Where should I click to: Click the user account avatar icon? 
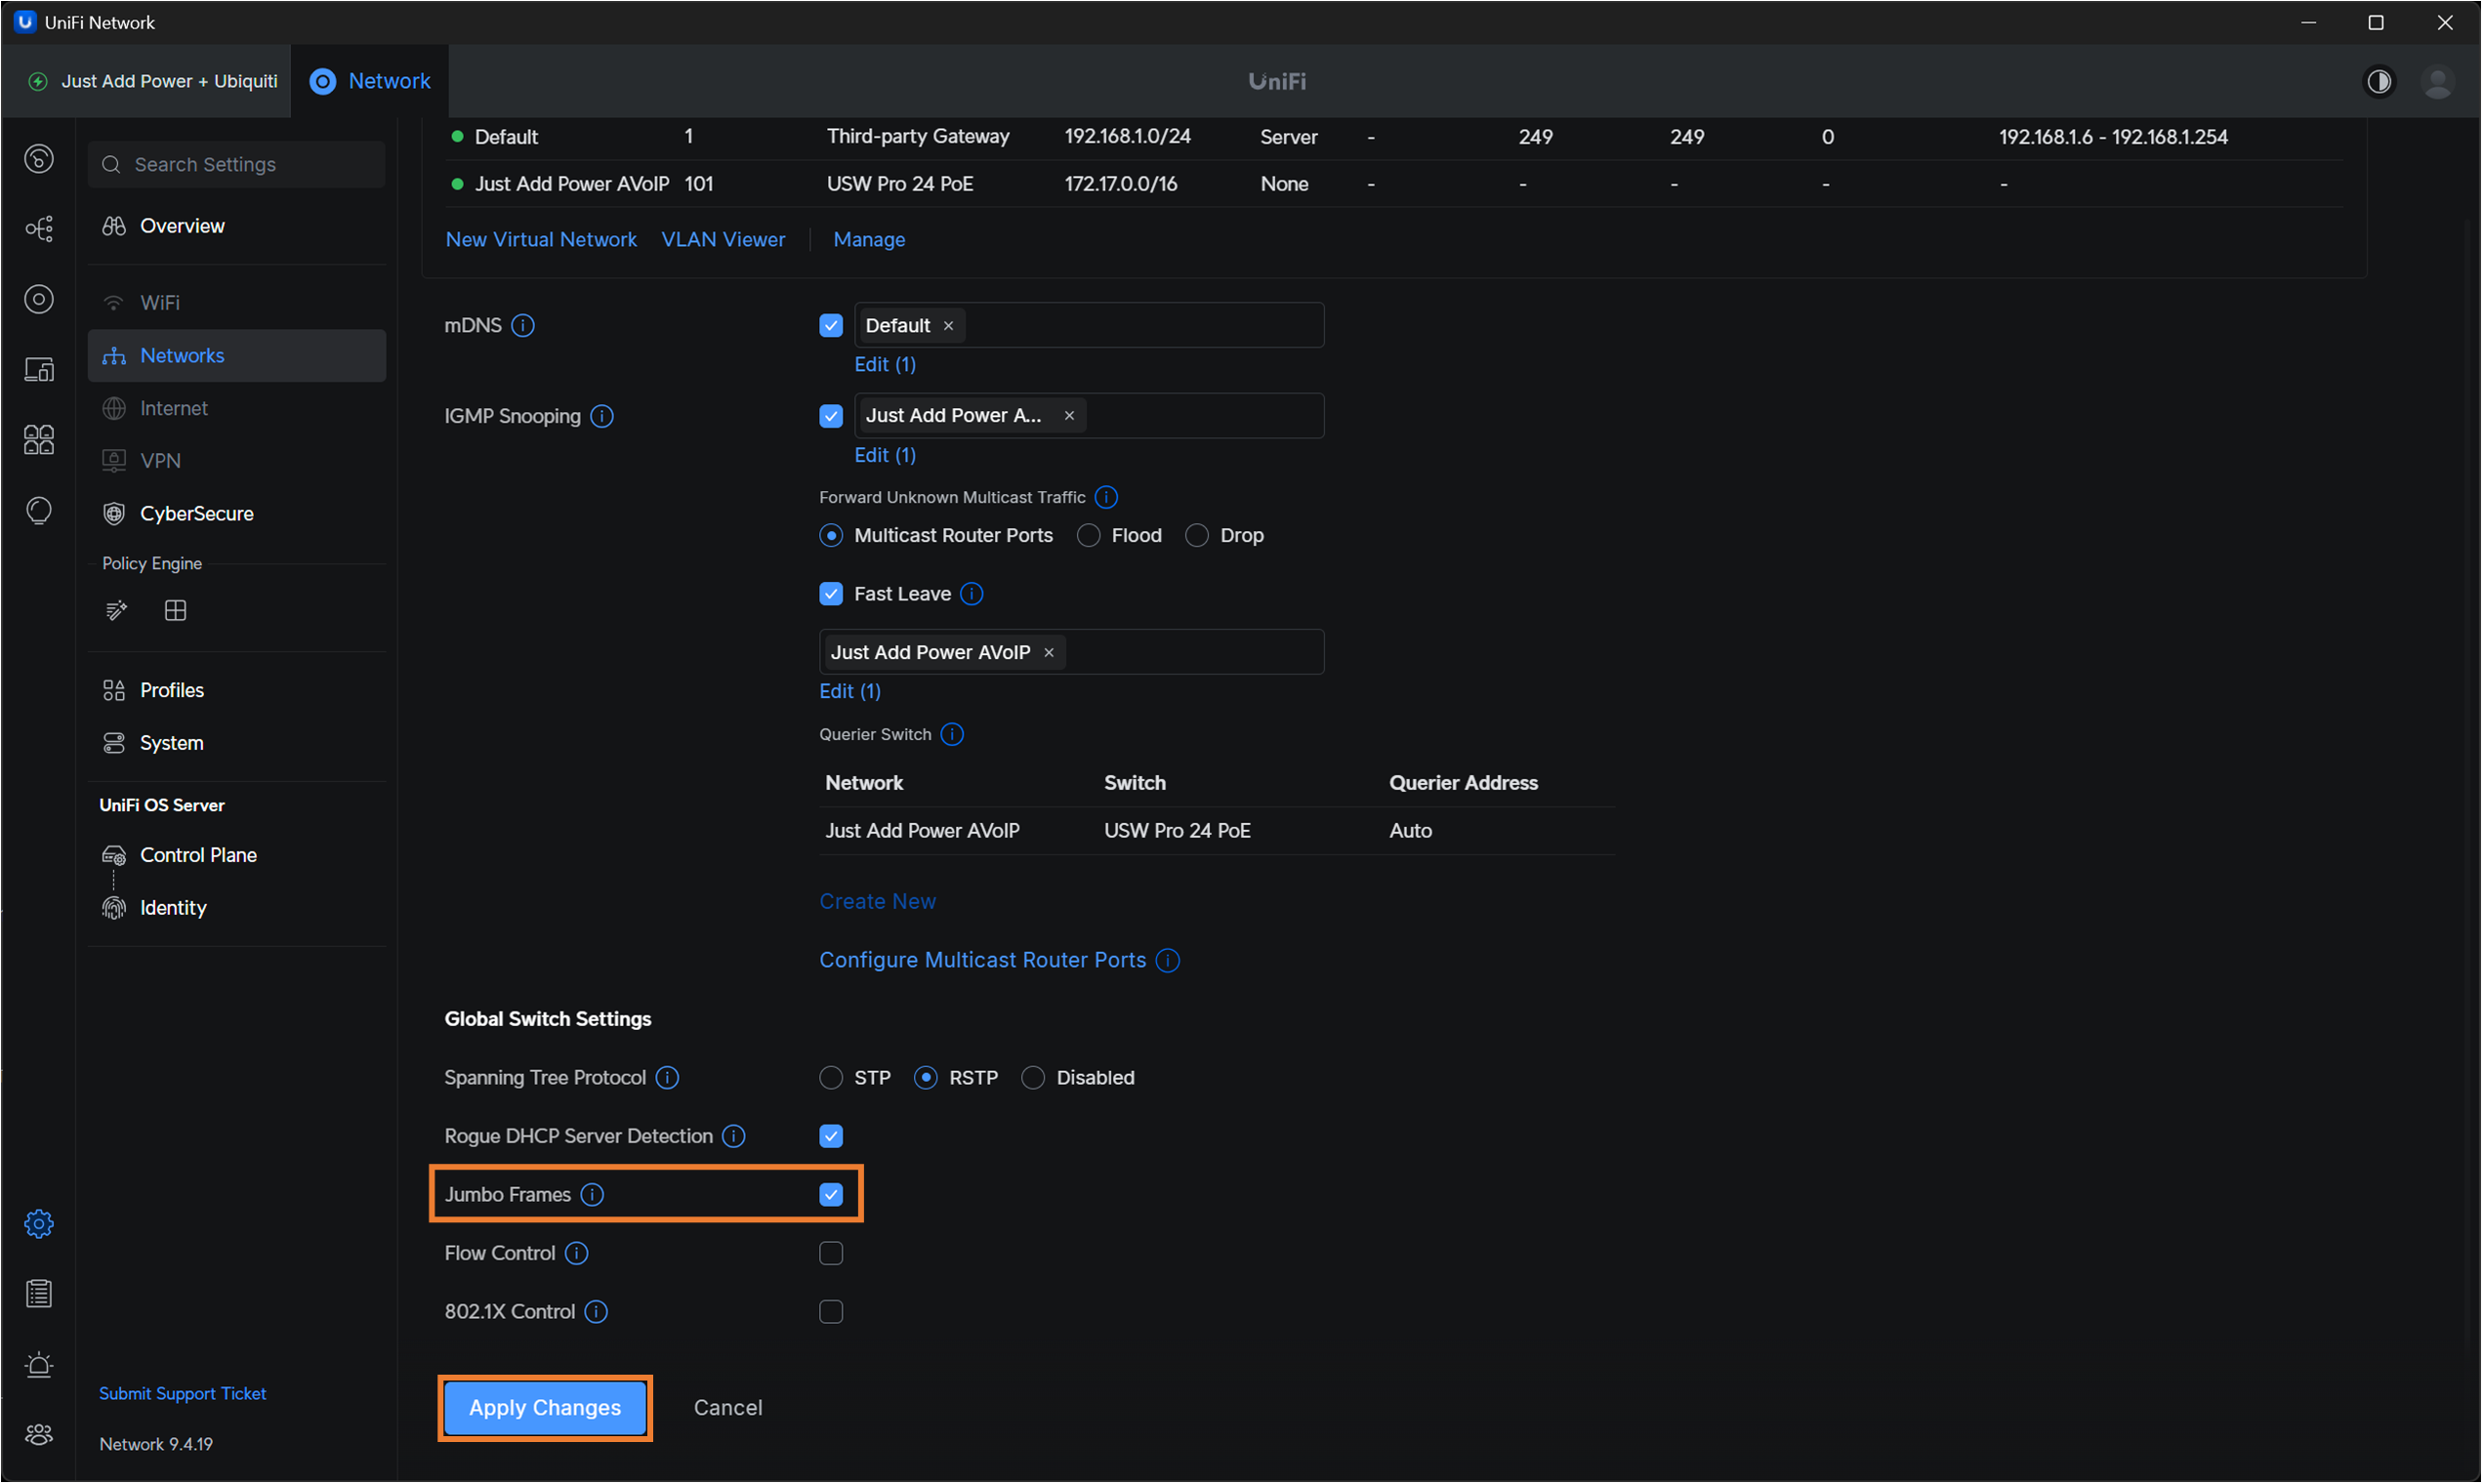pyautogui.click(x=2437, y=81)
